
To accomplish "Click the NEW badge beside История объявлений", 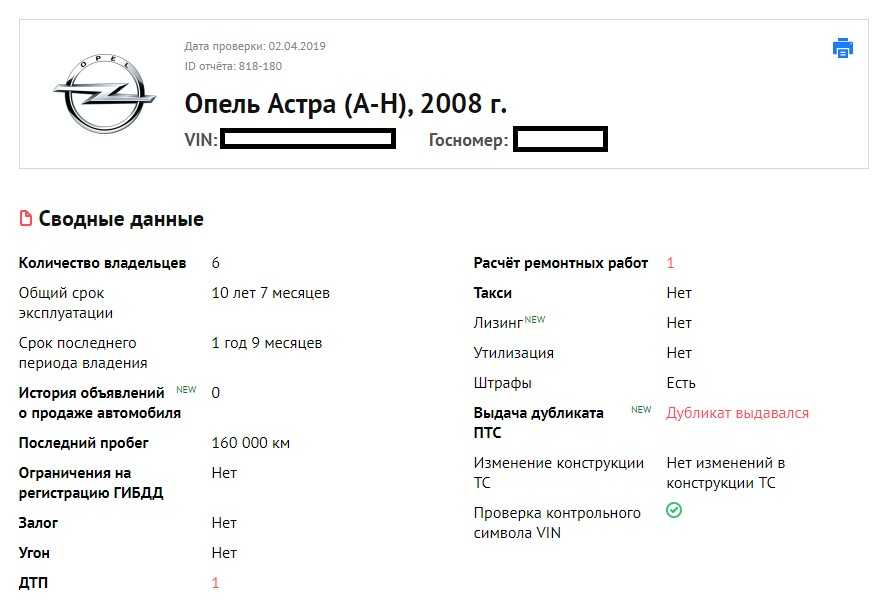I will coord(186,389).
